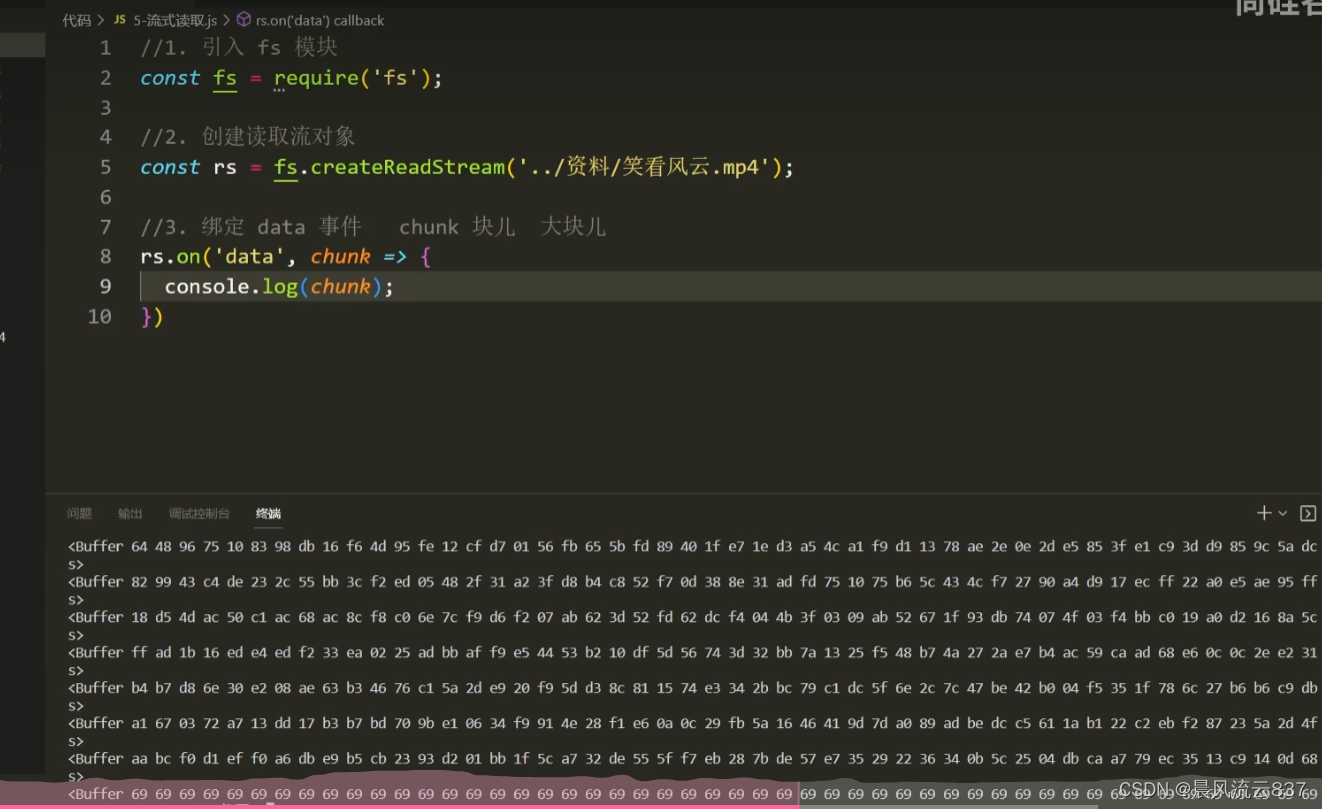Viewport: 1322px width, 809px height.
Task: Click createReadStream on line 5
Action: [408, 167]
